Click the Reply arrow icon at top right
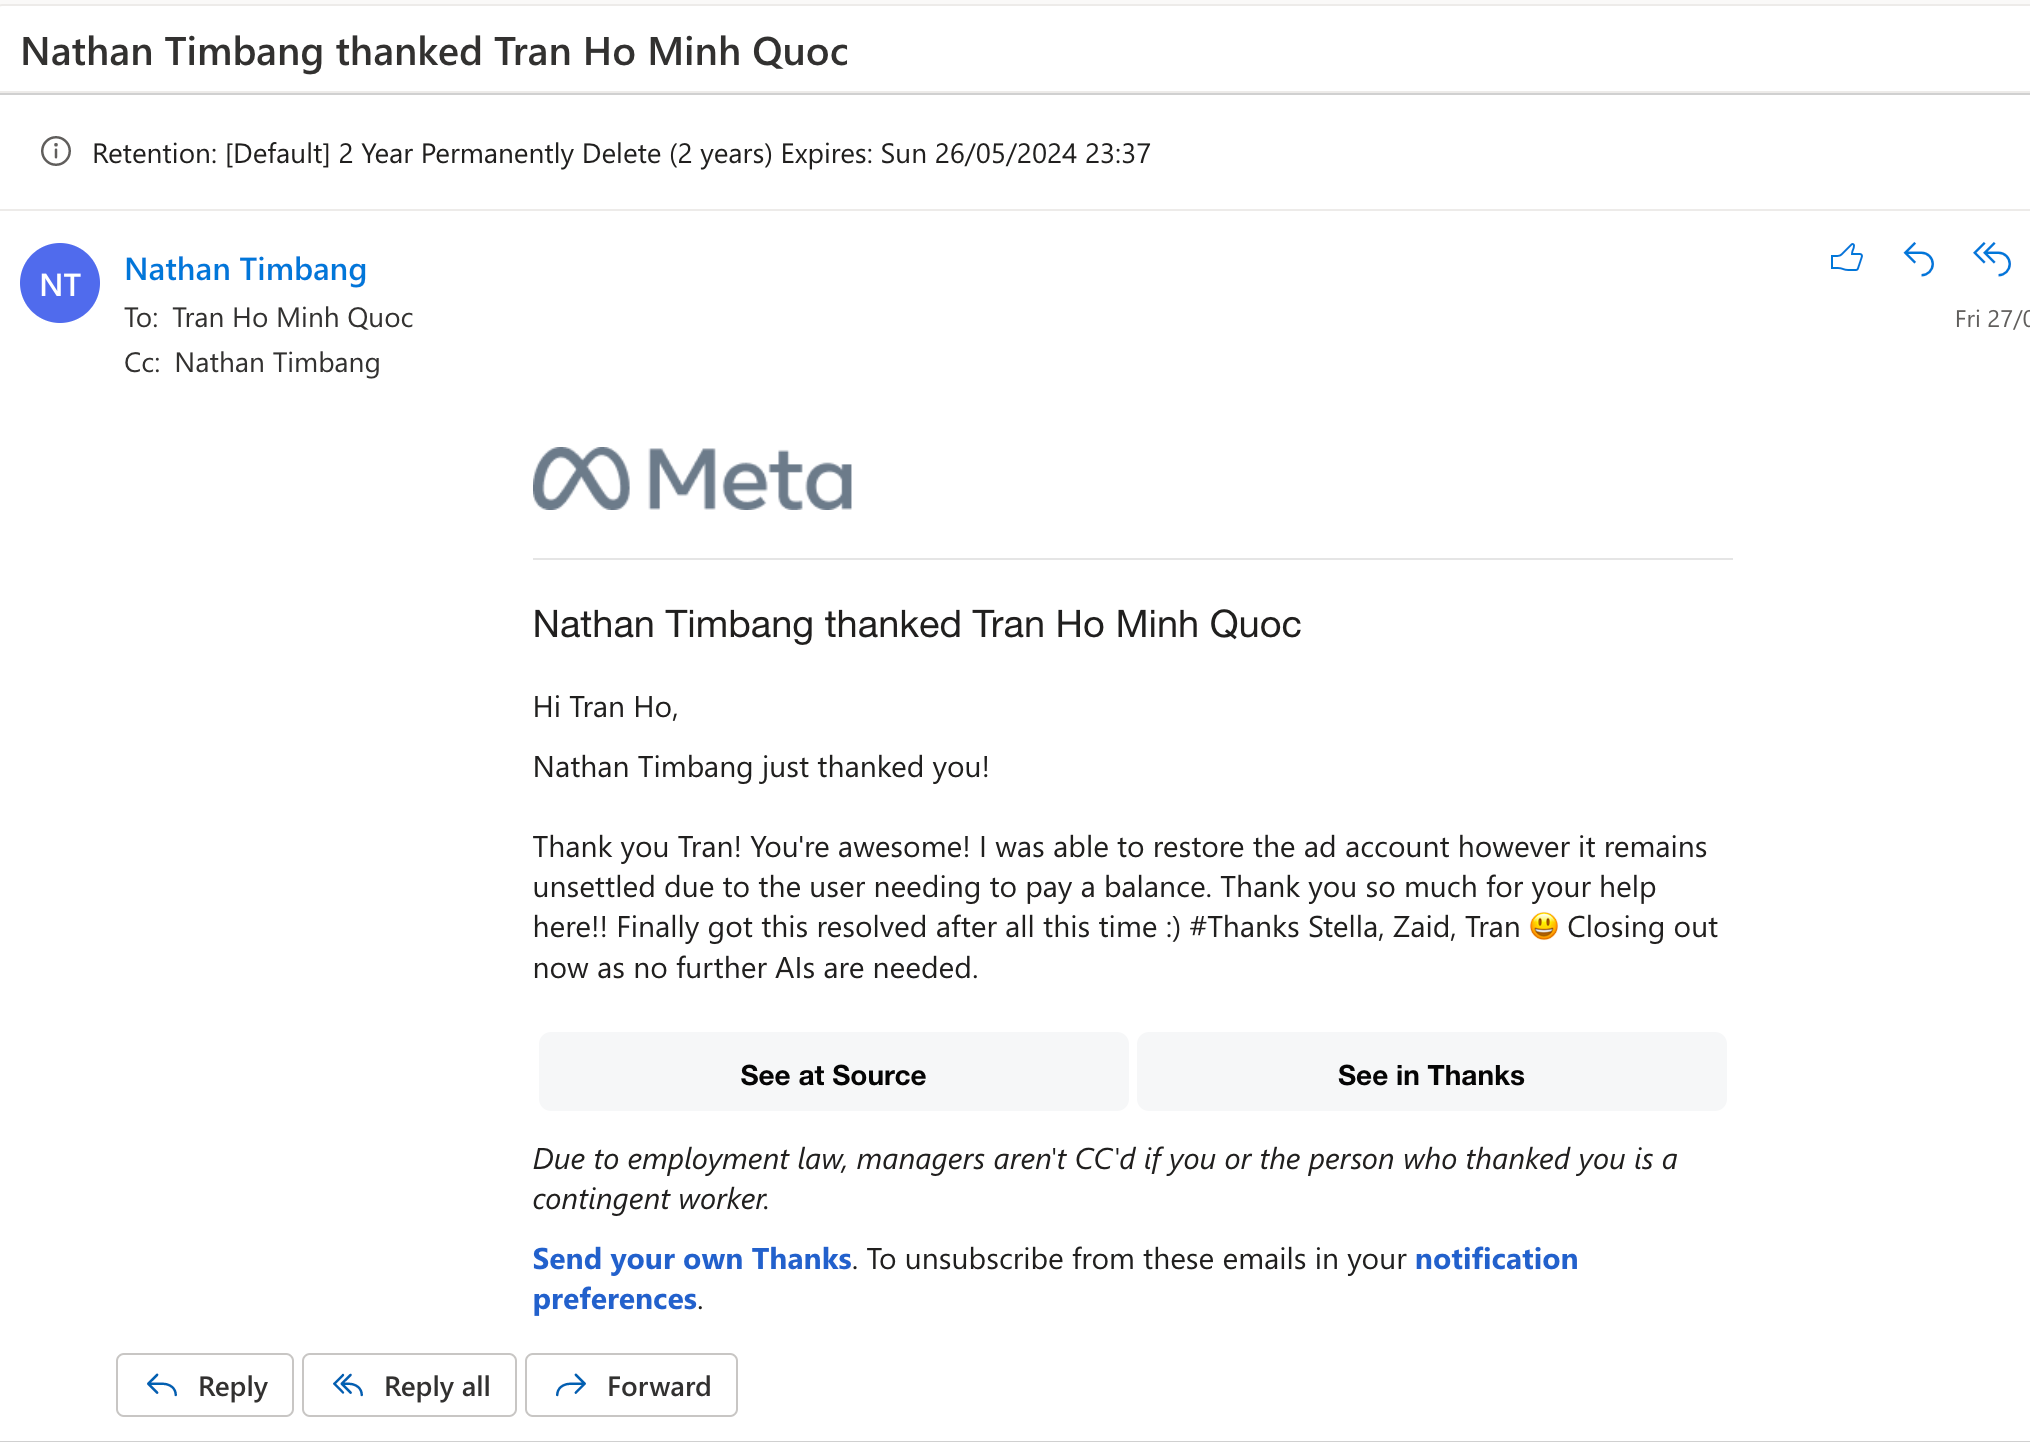Viewport: 2030px width, 1442px height. coord(1919,260)
